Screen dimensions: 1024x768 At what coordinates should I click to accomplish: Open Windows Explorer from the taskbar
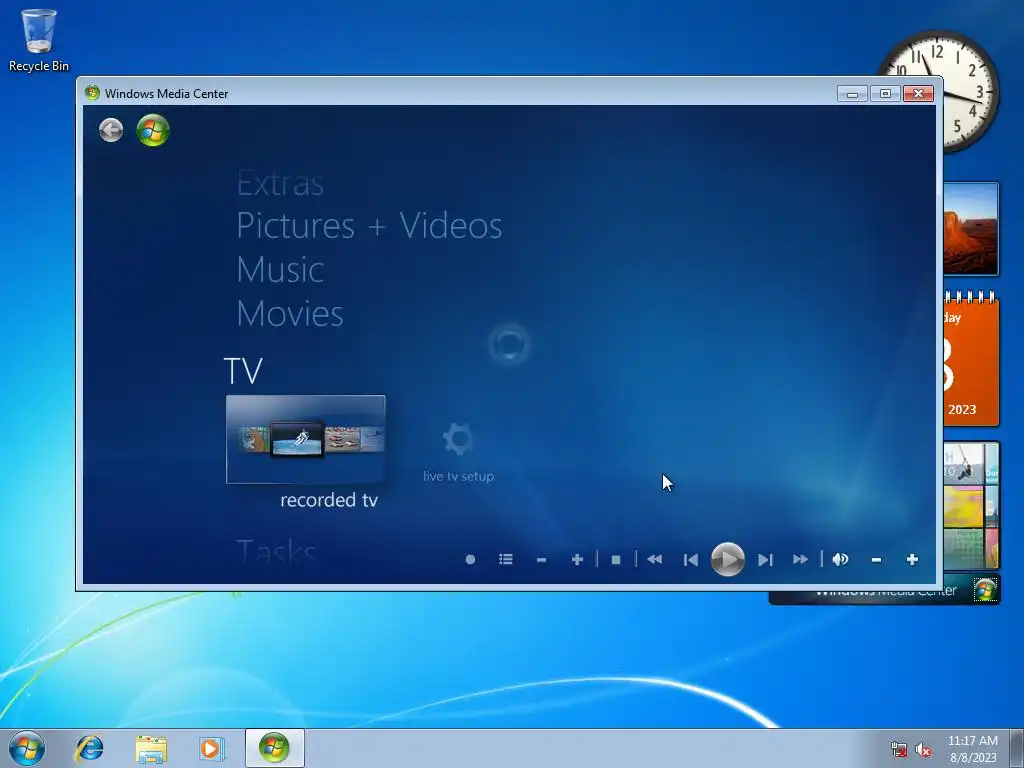pyautogui.click(x=151, y=748)
